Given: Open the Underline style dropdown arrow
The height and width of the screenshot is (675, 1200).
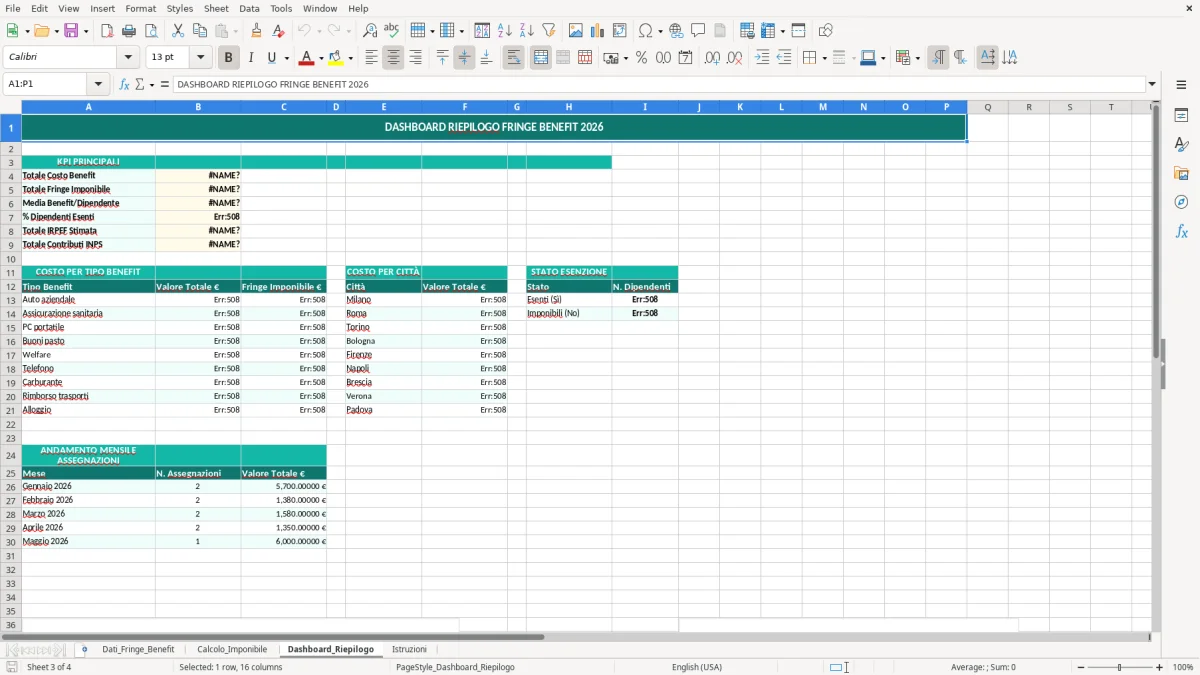Looking at the screenshot, I should 286,58.
